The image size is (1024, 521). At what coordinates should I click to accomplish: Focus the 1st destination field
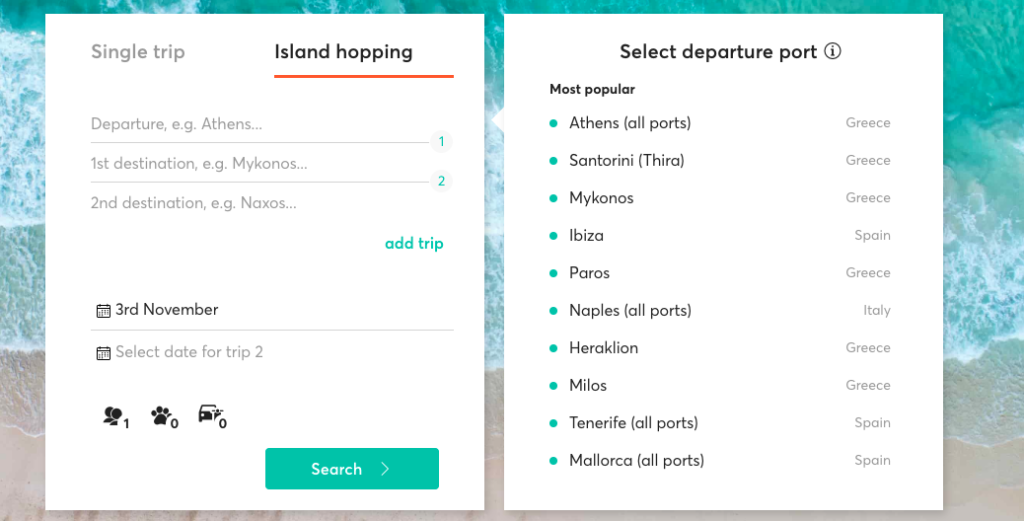(260, 163)
